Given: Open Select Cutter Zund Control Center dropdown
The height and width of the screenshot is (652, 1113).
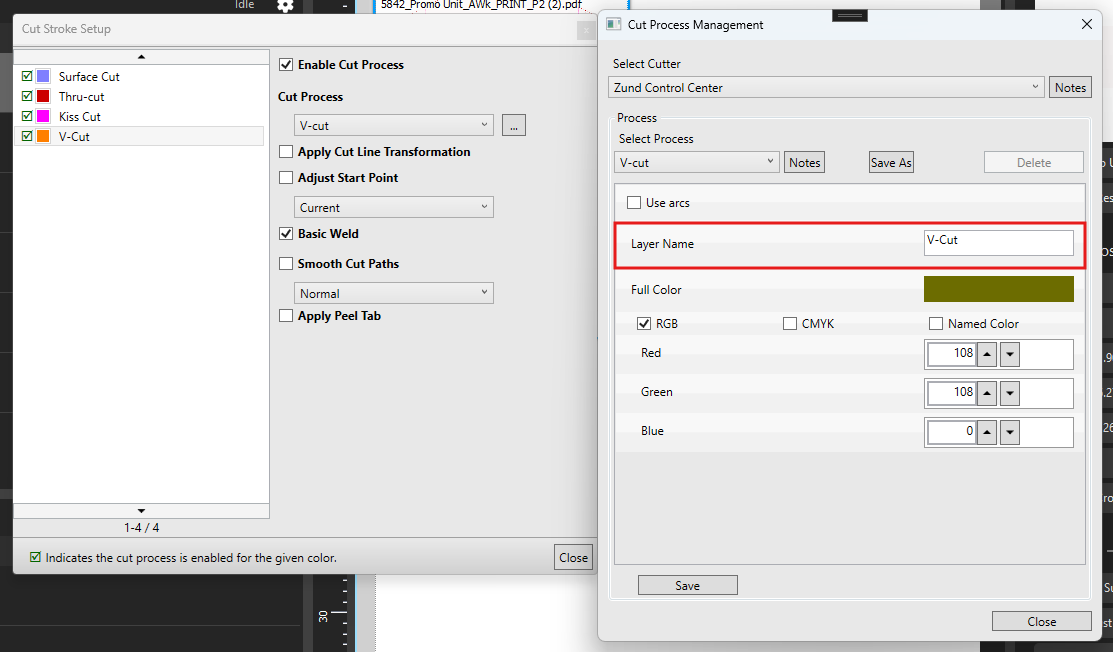Looking at the screenshot, I should [x=826, y=87].
